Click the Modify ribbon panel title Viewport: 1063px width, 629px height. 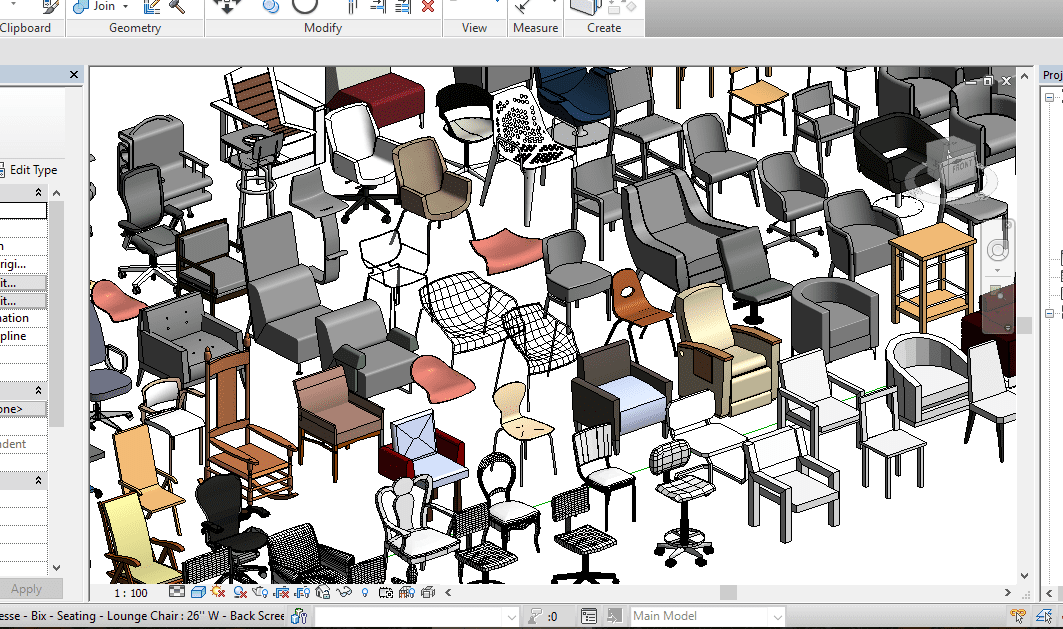(324, 28)
